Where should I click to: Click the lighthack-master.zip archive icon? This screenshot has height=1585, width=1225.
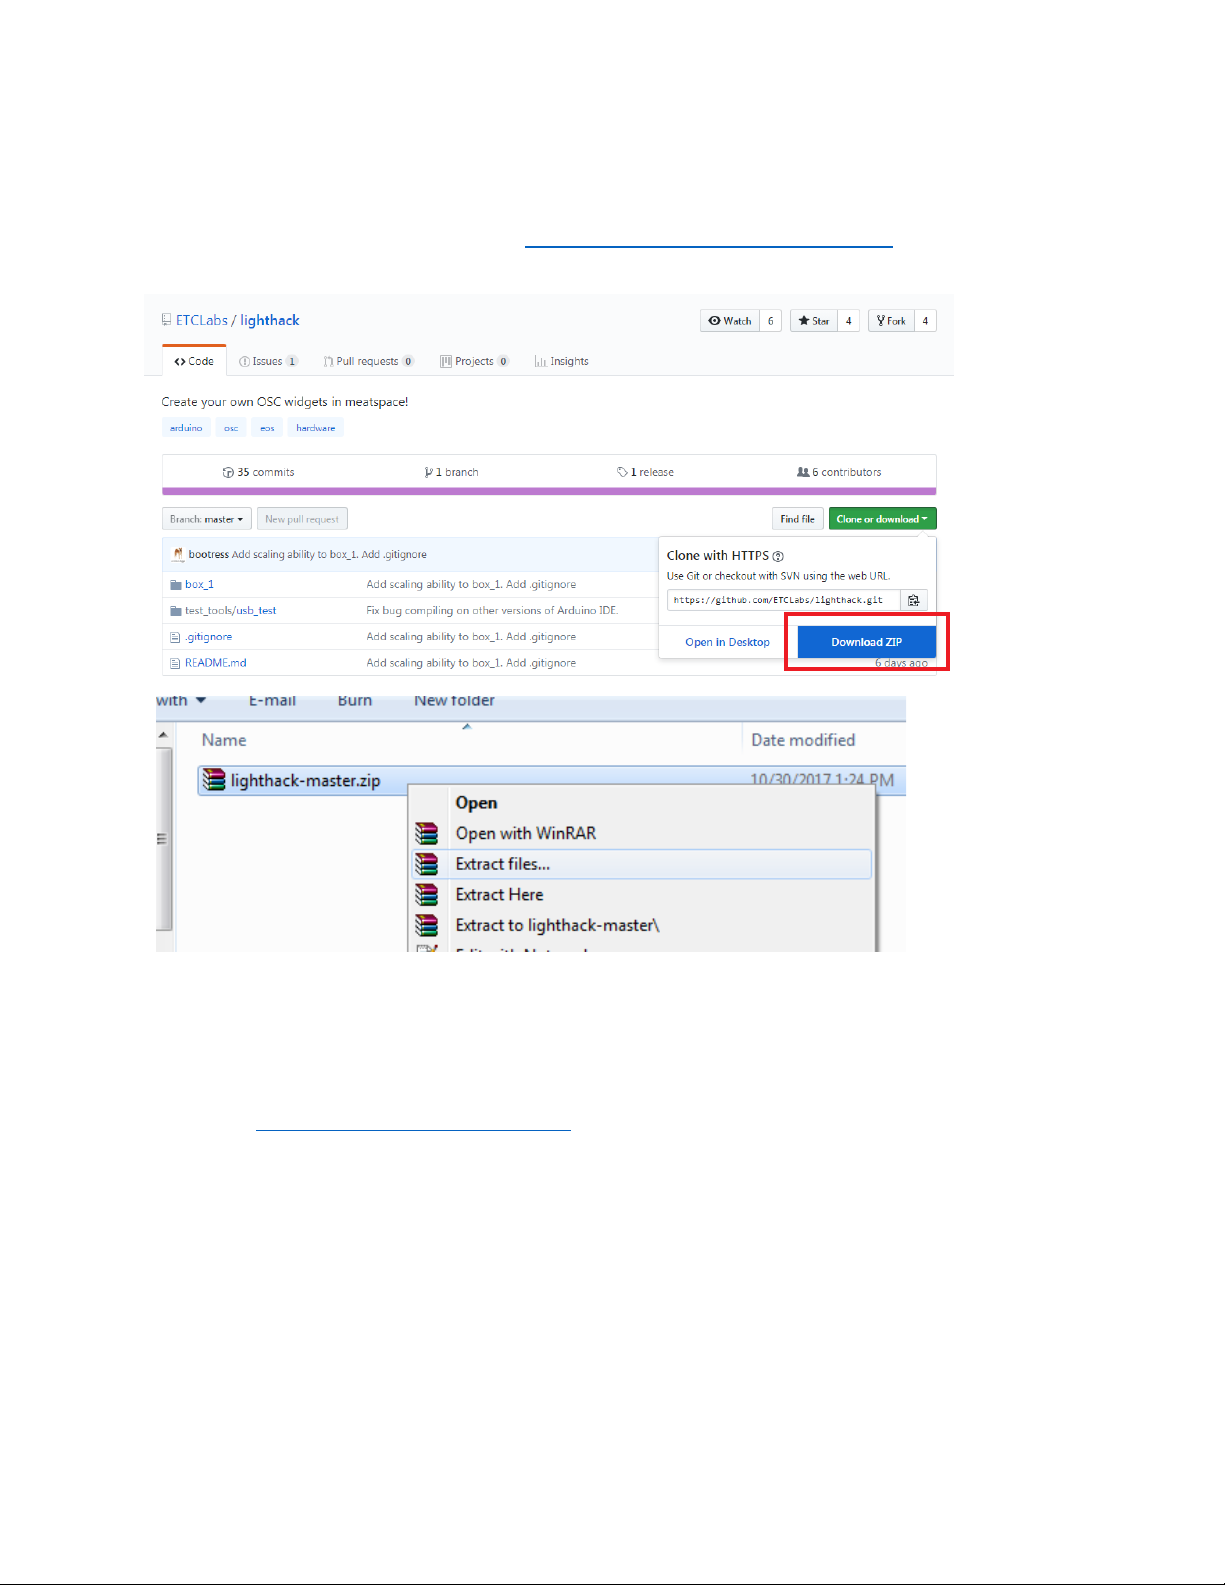(213, 780)
